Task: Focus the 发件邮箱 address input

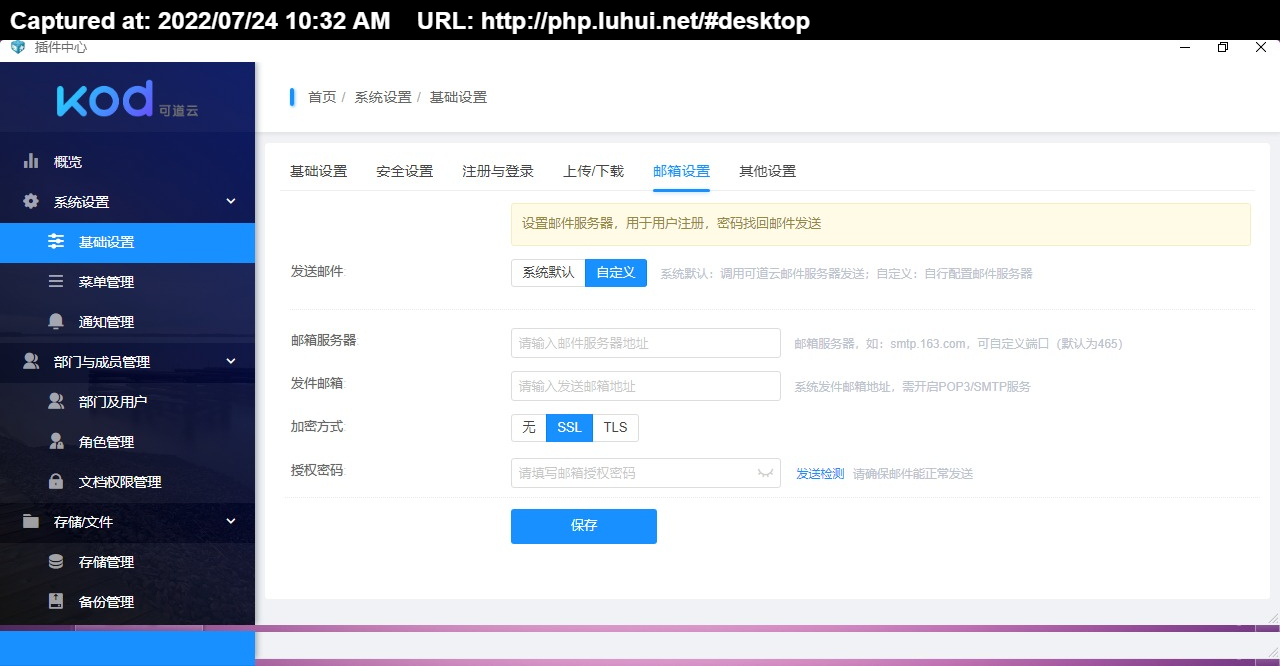Action: pos(646,386)
